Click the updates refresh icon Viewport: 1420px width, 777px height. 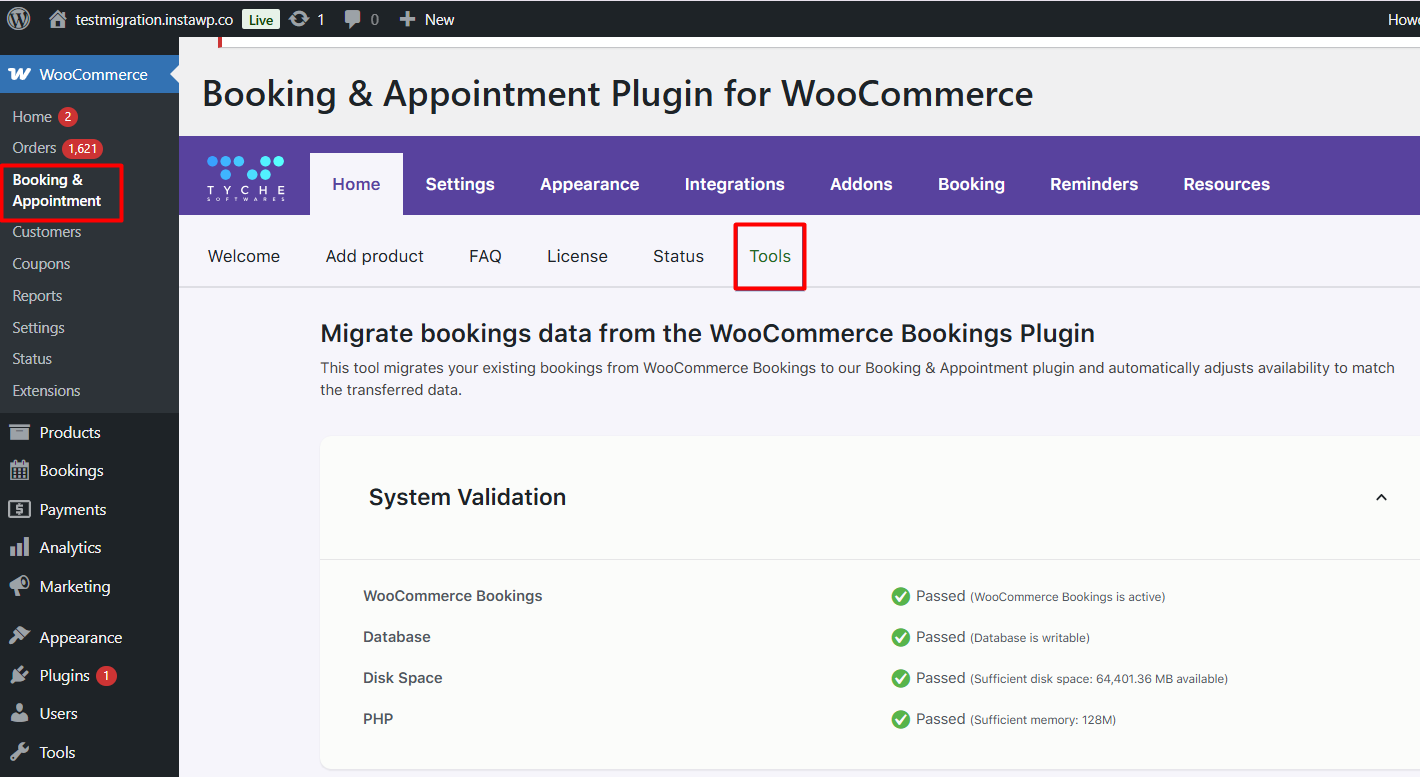point(298,19)
